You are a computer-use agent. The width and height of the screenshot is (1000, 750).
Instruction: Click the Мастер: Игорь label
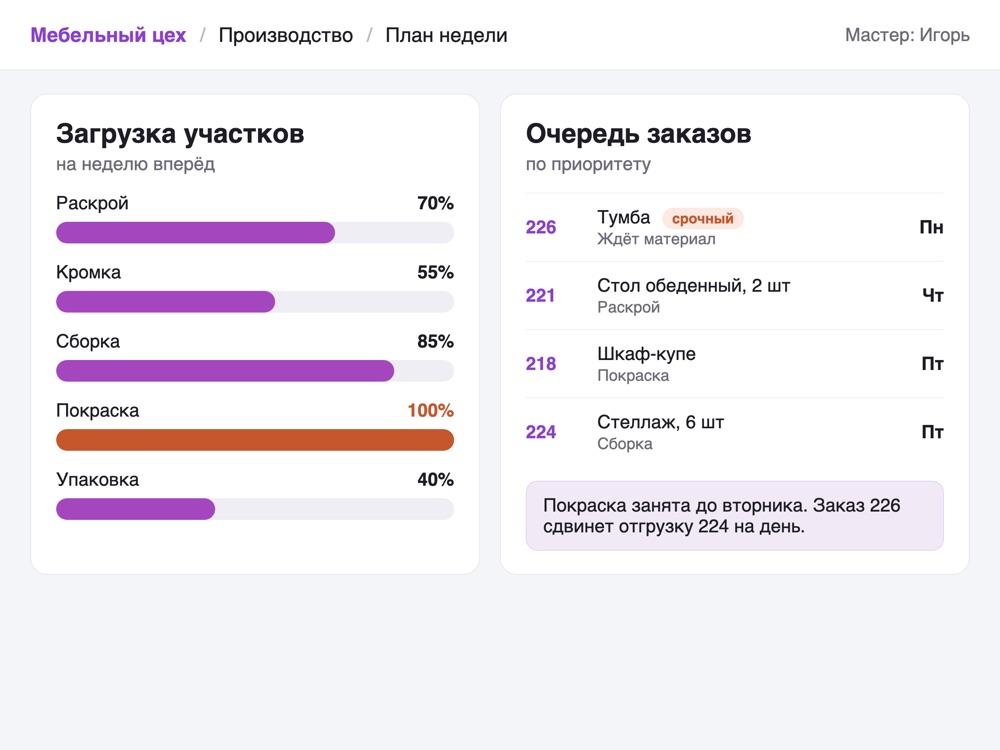tap(907, 35)
